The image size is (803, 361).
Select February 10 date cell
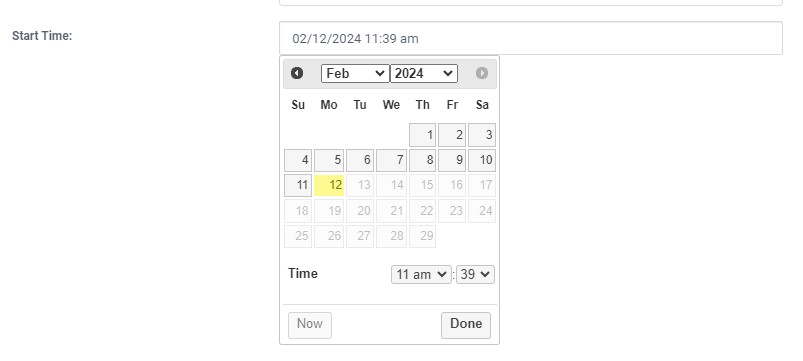tap(482, 160)
